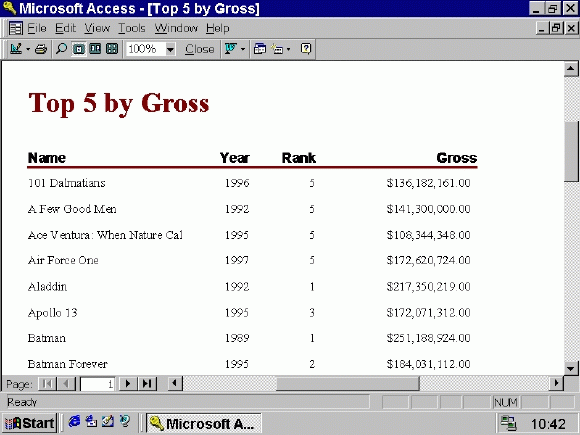580x435 pixels.
Task: Click the vertical scrollbar thumb
Action: 571,151
